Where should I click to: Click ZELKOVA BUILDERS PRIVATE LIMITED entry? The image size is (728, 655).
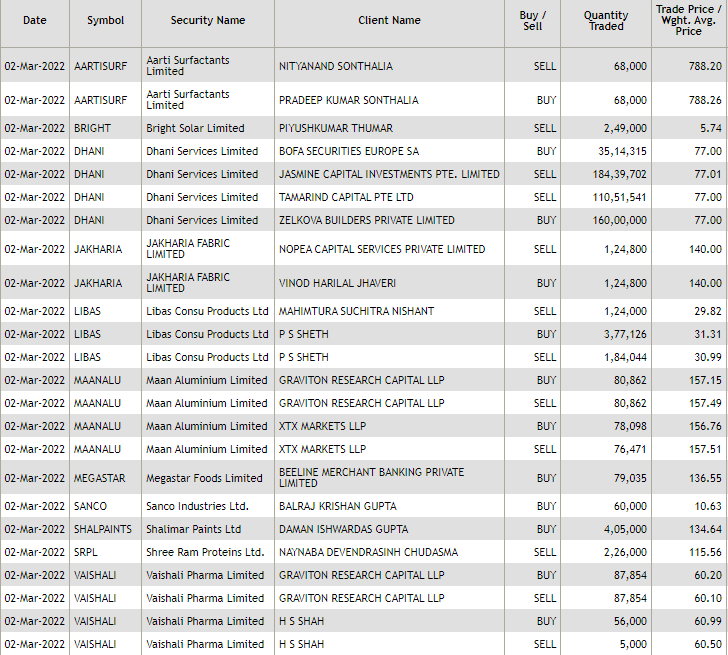pos(366,220)
